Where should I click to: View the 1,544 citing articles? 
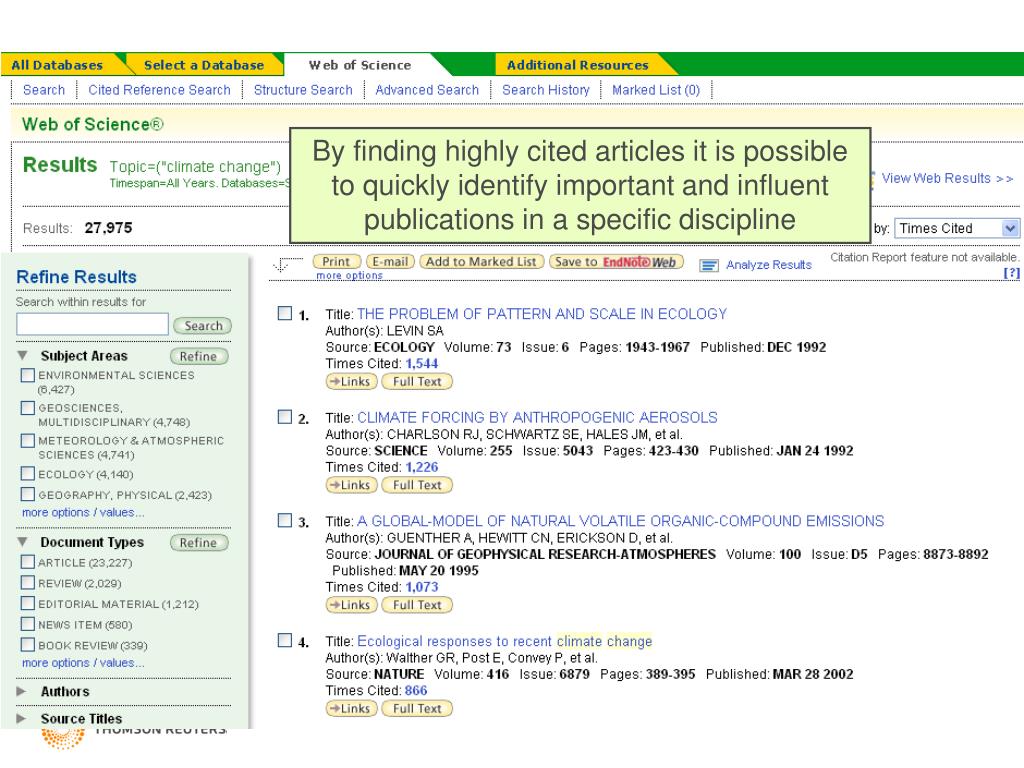click(422, 363)
